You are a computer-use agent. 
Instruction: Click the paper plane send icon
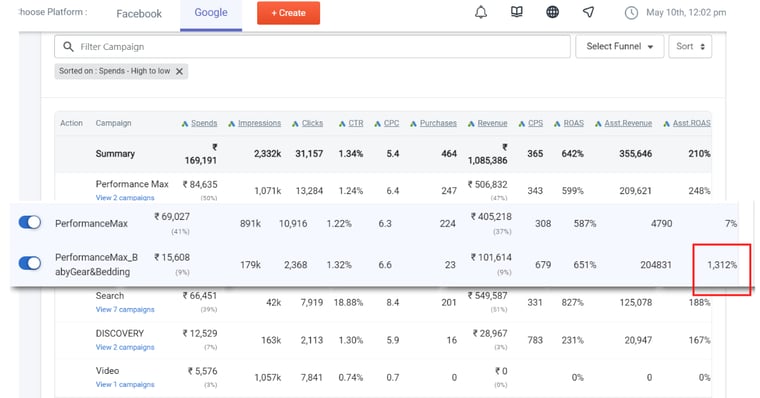[588, 12]
